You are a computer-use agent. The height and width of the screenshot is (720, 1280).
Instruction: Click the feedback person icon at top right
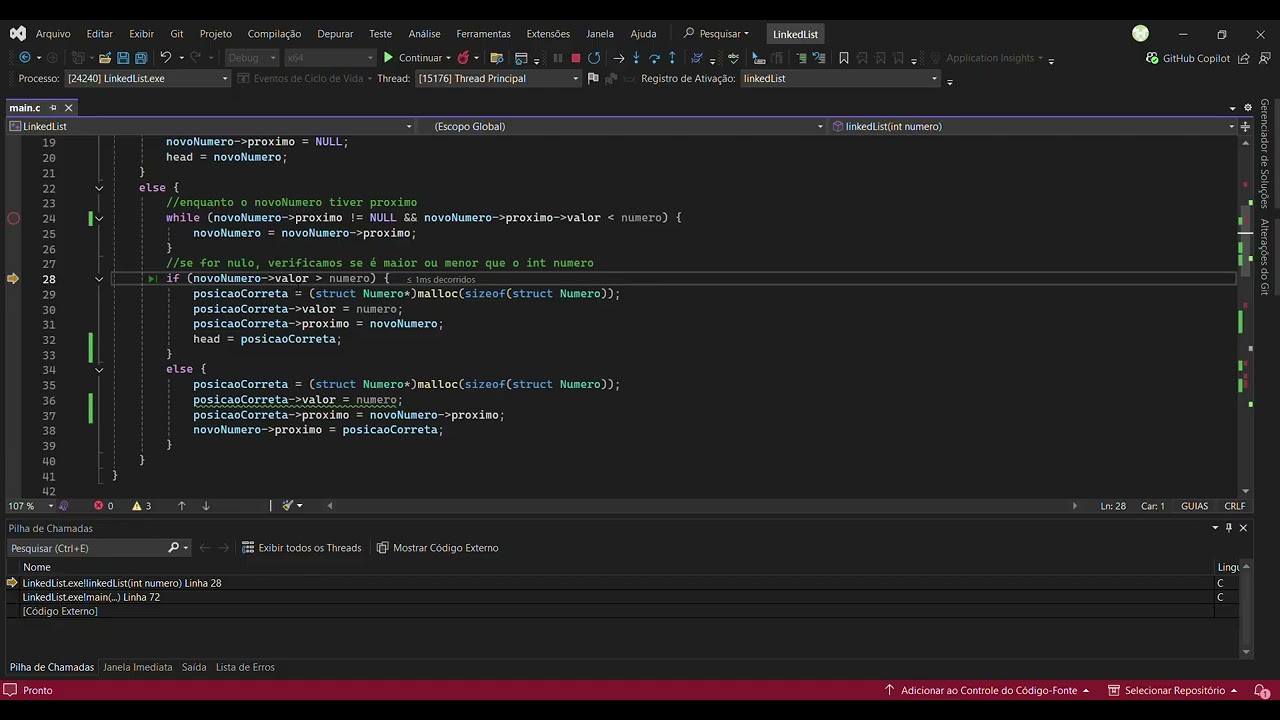1263,58
